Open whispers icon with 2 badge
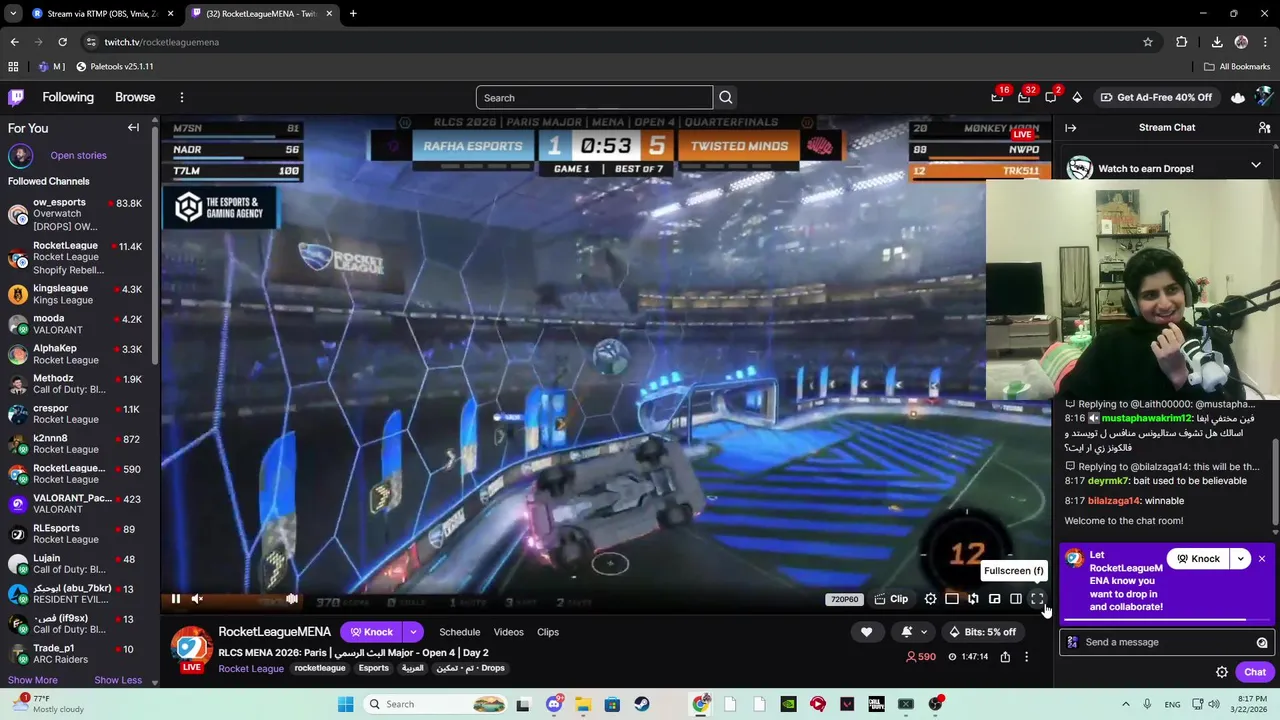This screenshot has height=720, width=1280. [x=1051, y=97]
